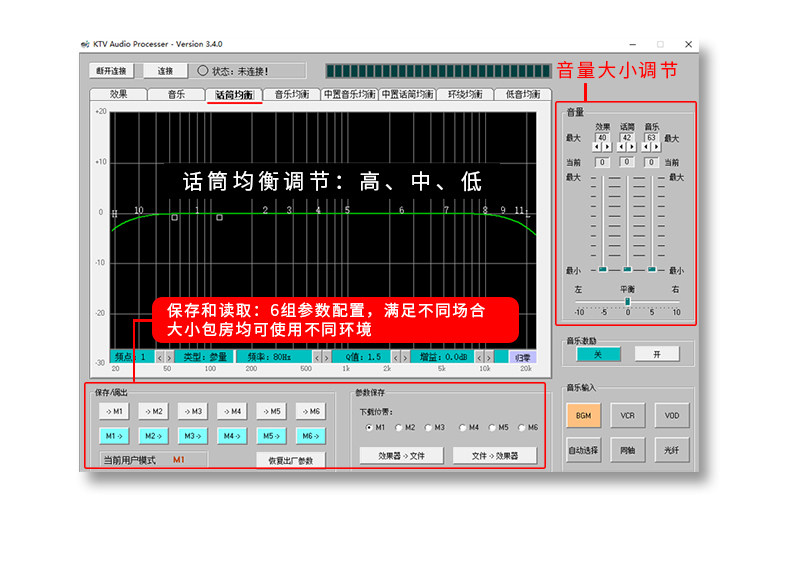Select BGM music input
Screen dimensions: 790x582
583,416
